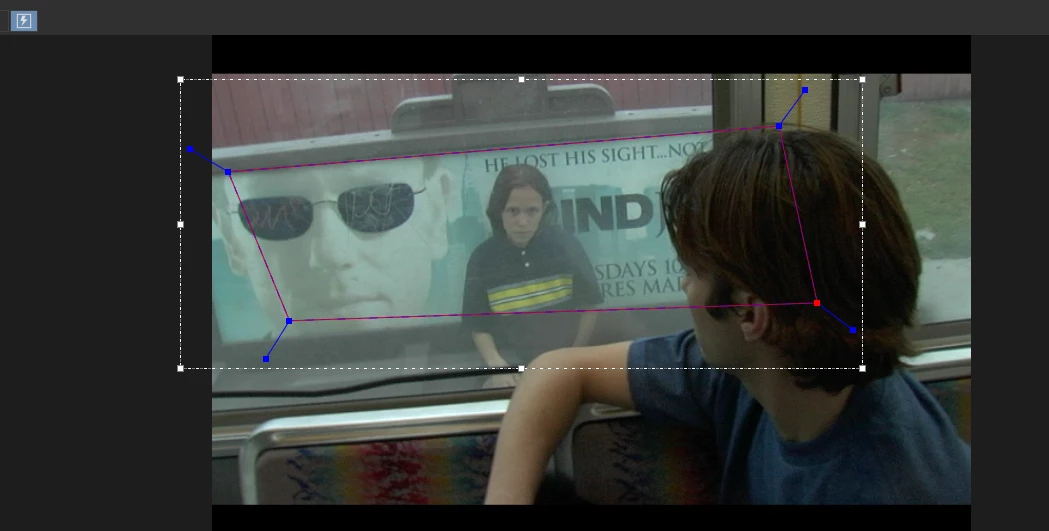Click the middle-left handle of the dashed bounding box
Viewport: 1049px width, 531px height.
tap(181, 225)
